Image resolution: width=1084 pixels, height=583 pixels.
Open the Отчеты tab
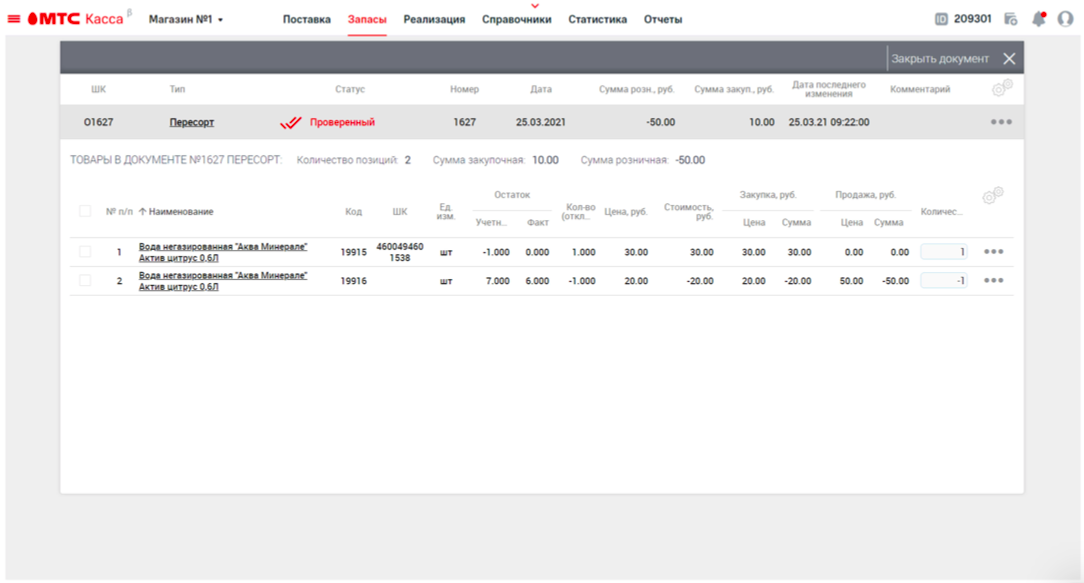click(x=663, y=19)
